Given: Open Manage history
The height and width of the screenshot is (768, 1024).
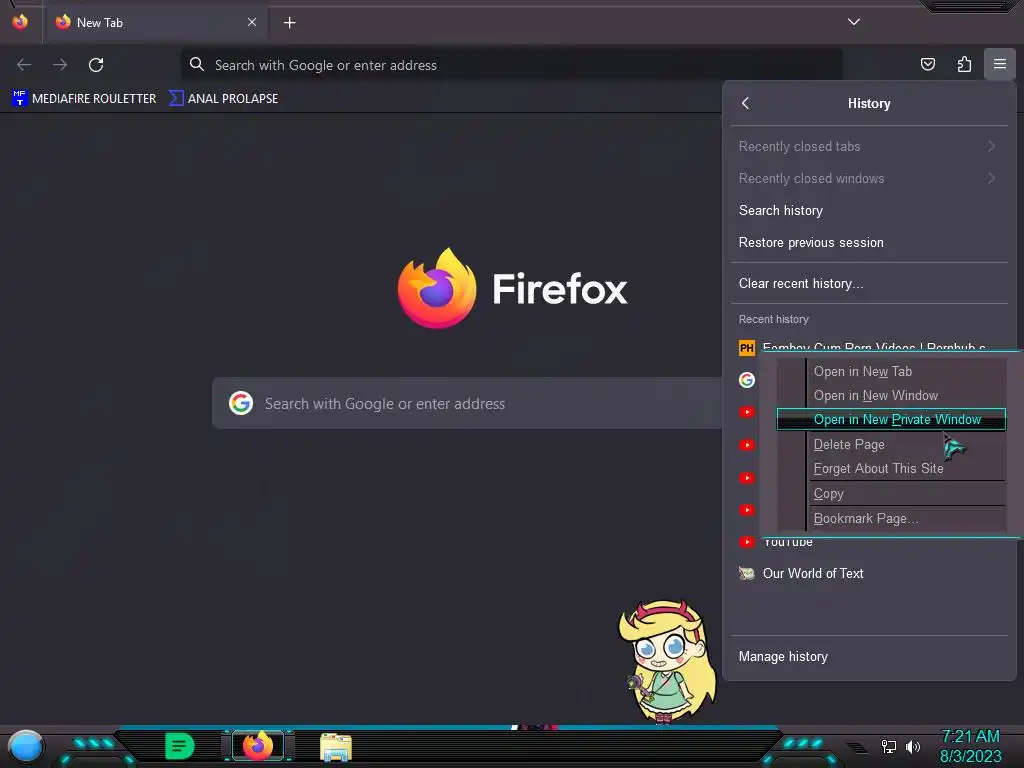Looking at the screenshot, I should tap(869, 656).
